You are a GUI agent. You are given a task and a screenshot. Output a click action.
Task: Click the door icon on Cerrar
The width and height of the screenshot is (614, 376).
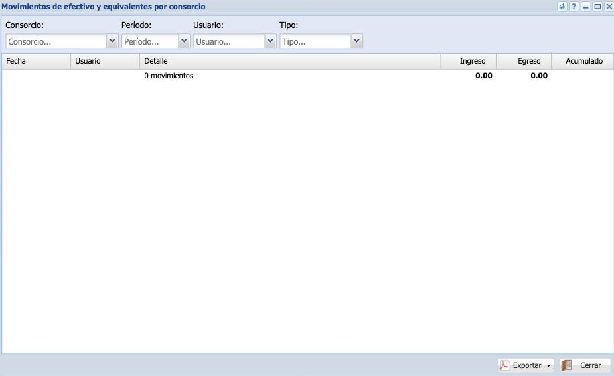tap(567, 365)
